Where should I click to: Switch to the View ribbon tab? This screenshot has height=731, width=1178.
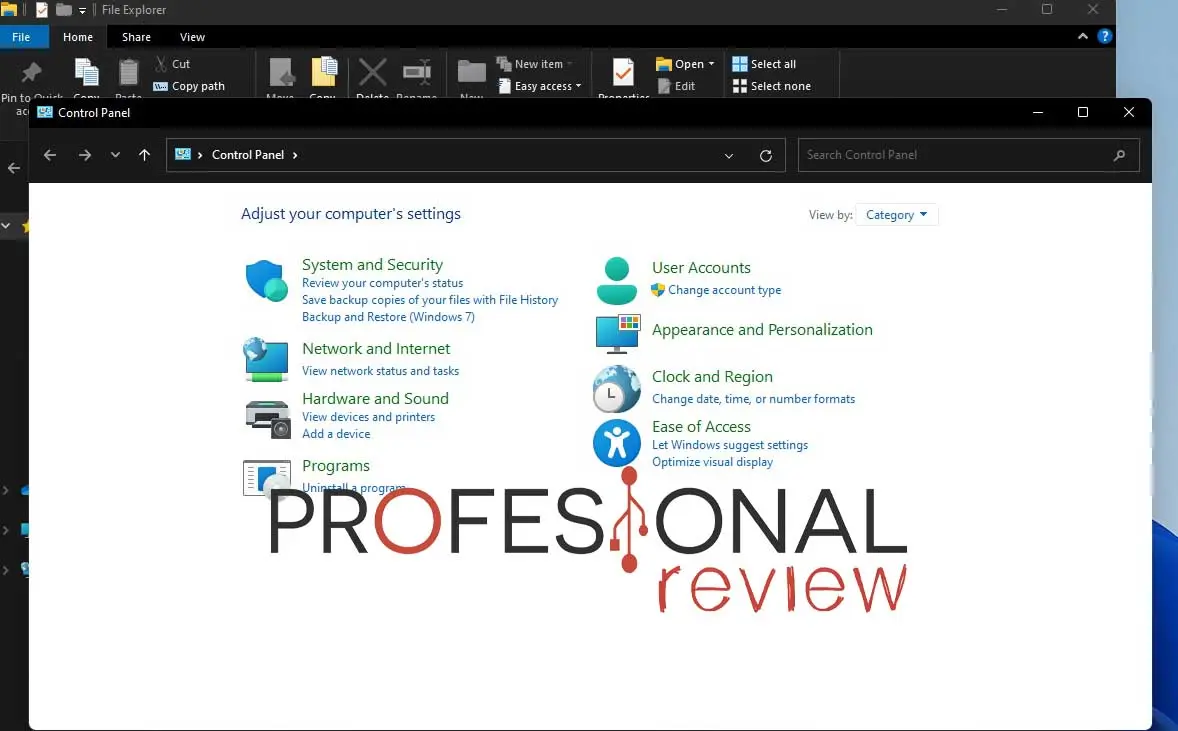[x=192, y=37]
